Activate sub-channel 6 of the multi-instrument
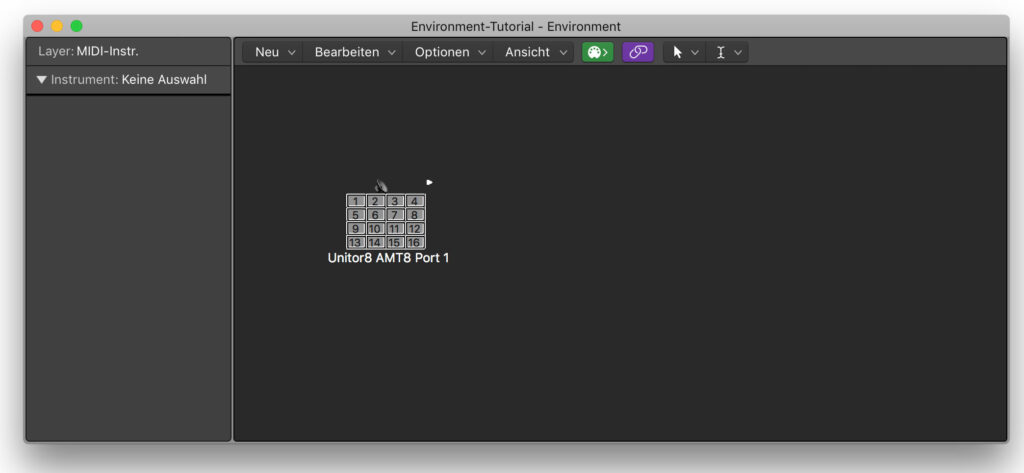 point(375,215)
